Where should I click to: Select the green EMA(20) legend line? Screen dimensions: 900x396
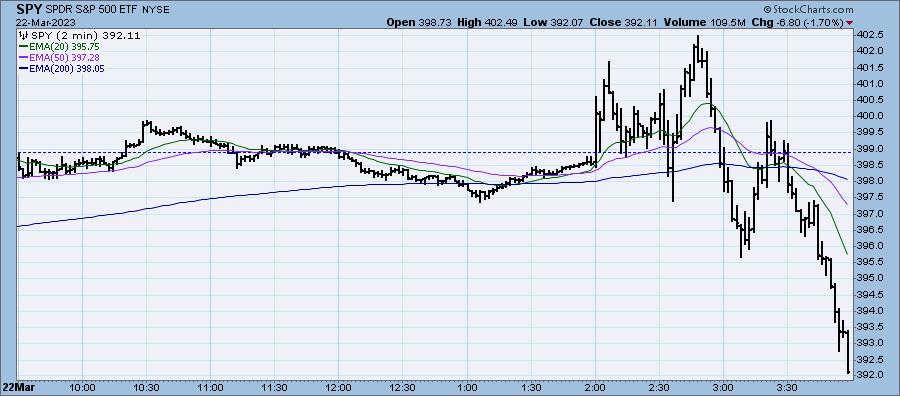(x=24, y=46)
